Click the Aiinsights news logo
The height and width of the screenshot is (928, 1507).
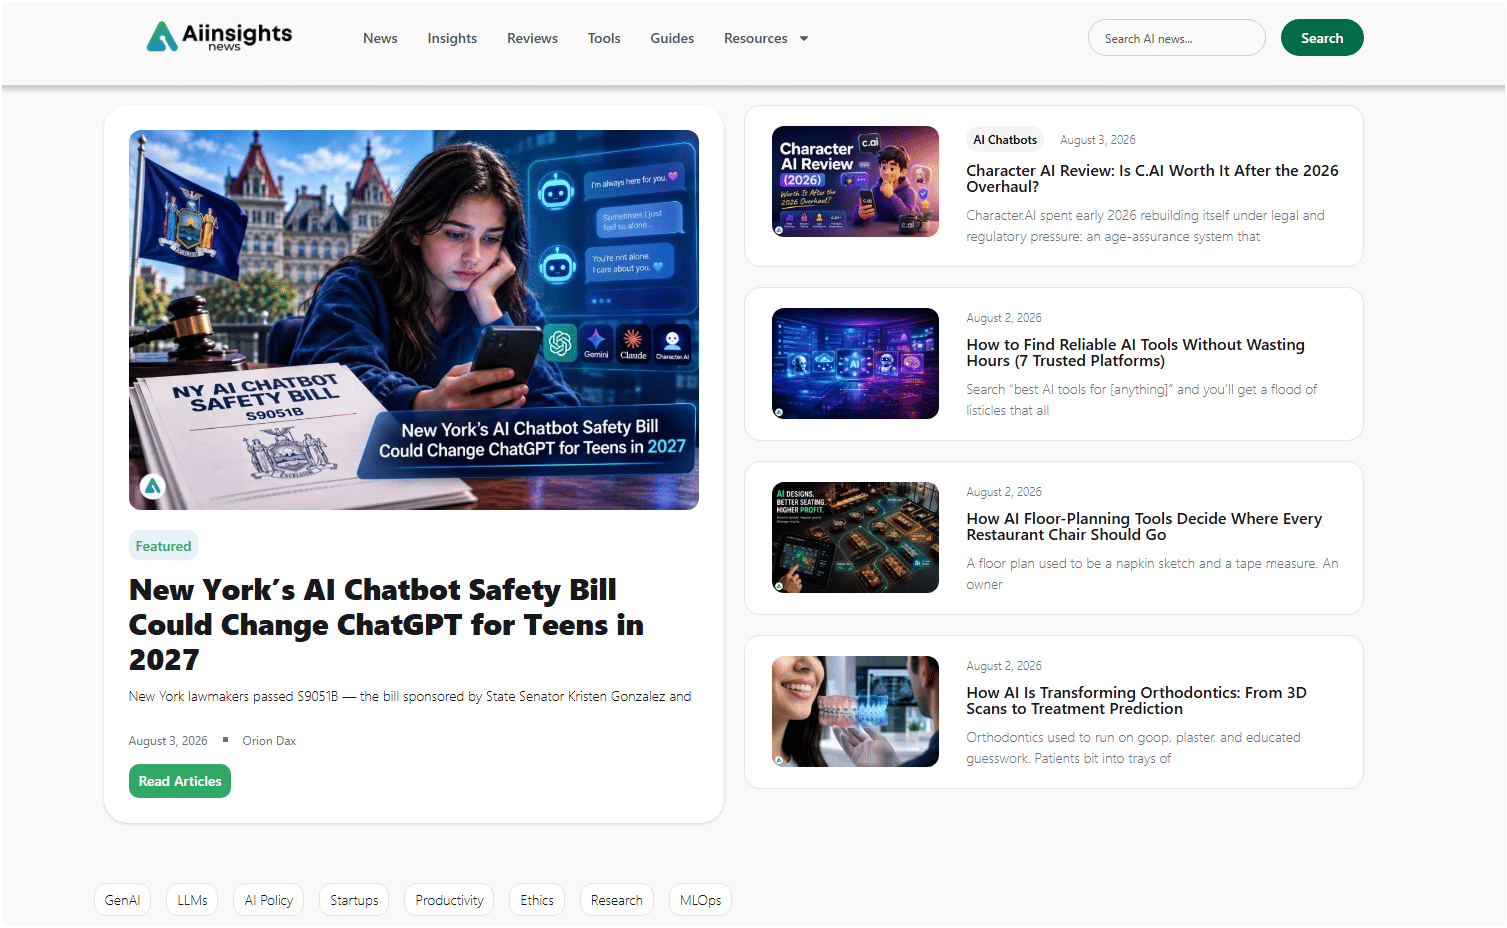tap(219, 37)
